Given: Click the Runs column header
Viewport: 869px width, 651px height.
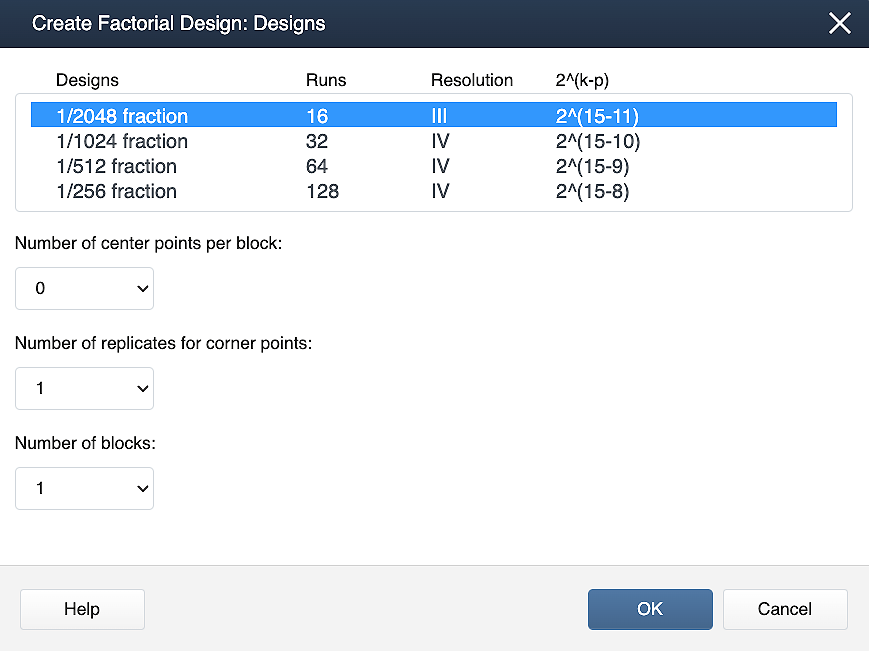Looking at the screenshot, I should 326,80.
